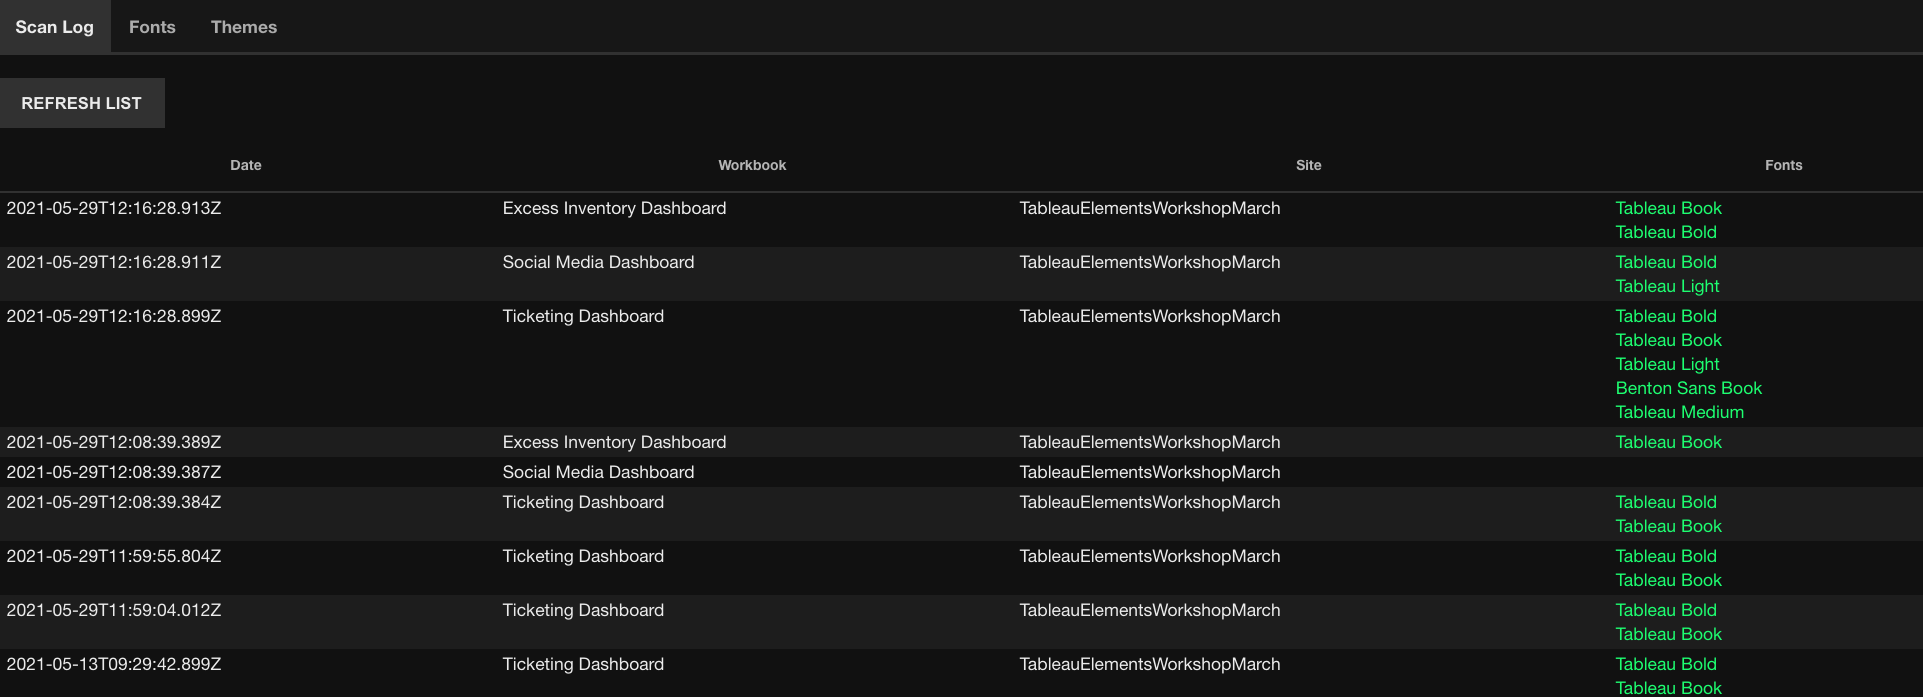Screen dimensions: 1923x697
Task: Click date 2021-05-29T12:08:39.387Z
Action: point(114,472)
